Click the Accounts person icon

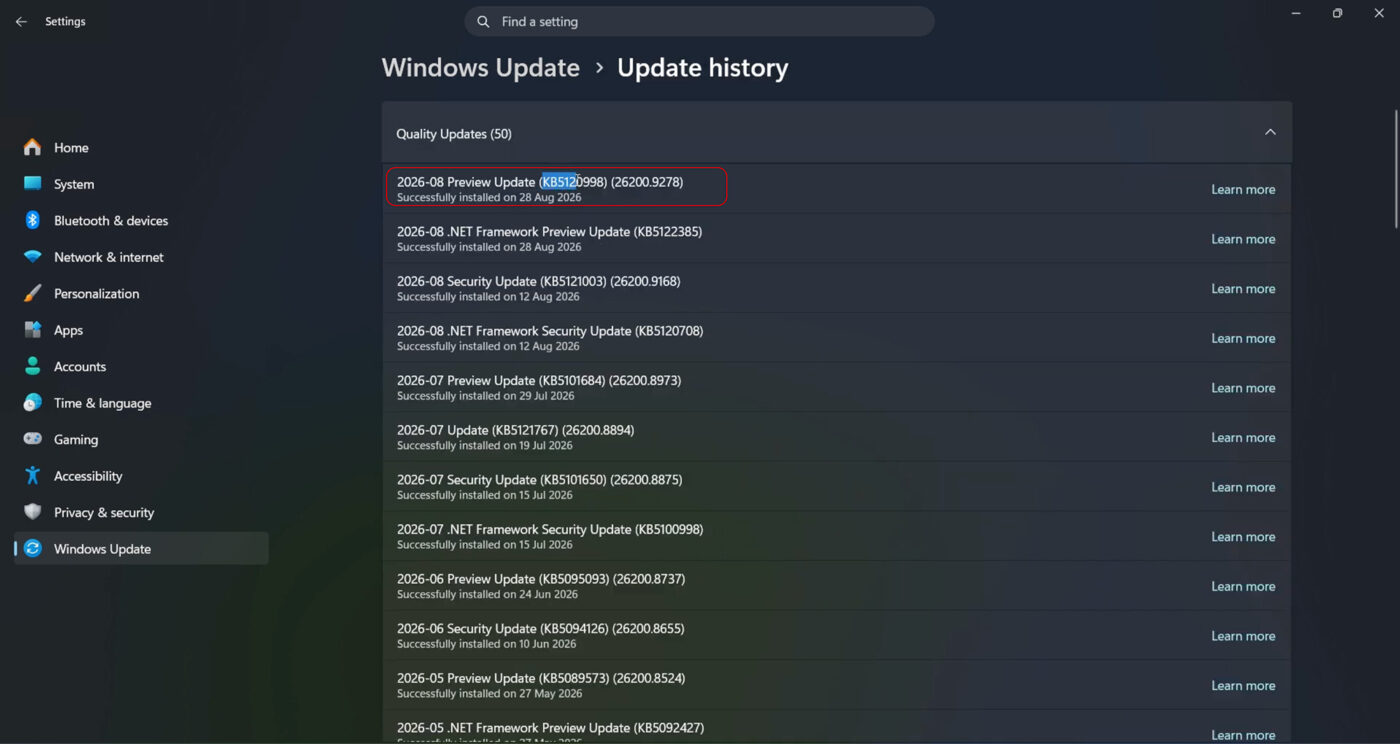pyautogui.click(x=33, y=366)
